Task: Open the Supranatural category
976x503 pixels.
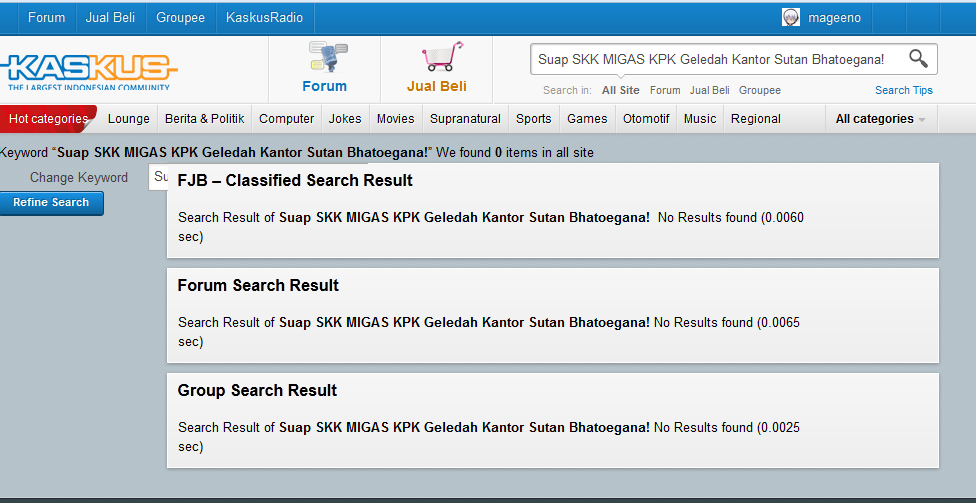Action: 465,119
